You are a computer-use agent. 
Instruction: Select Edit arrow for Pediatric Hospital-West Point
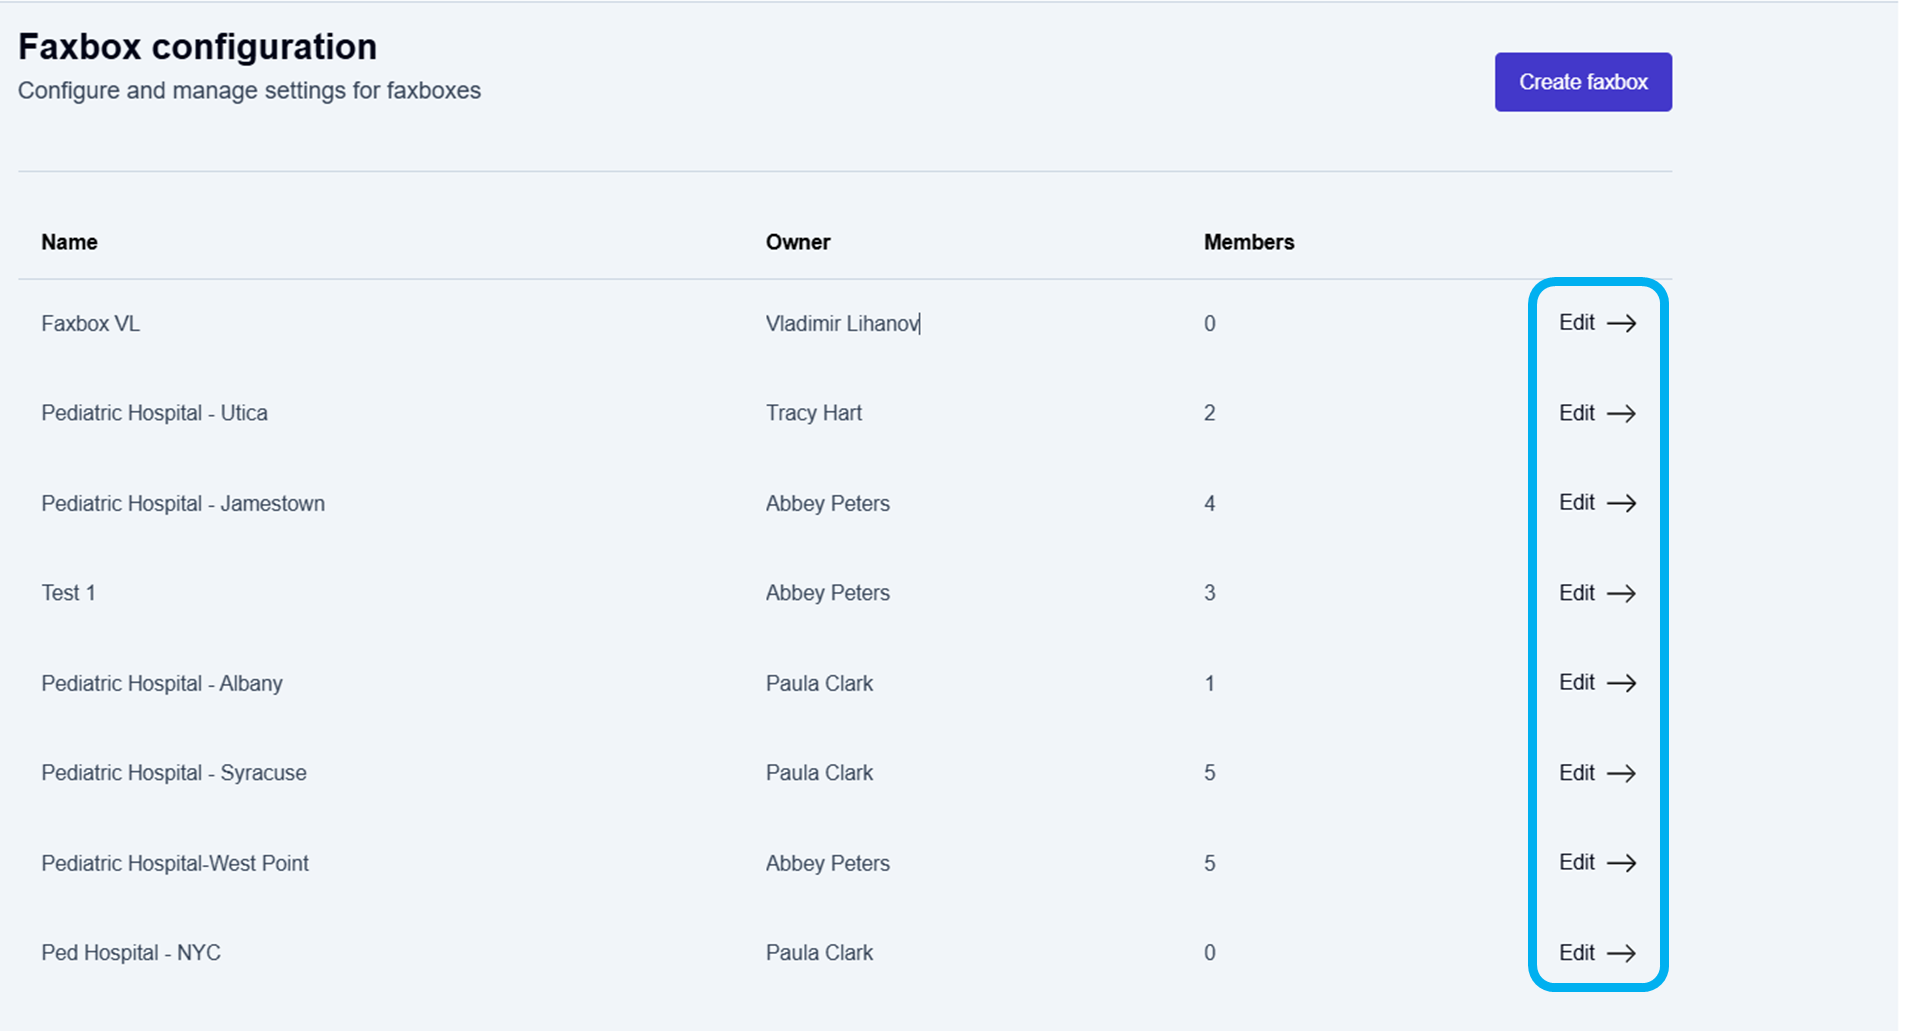1597,863
